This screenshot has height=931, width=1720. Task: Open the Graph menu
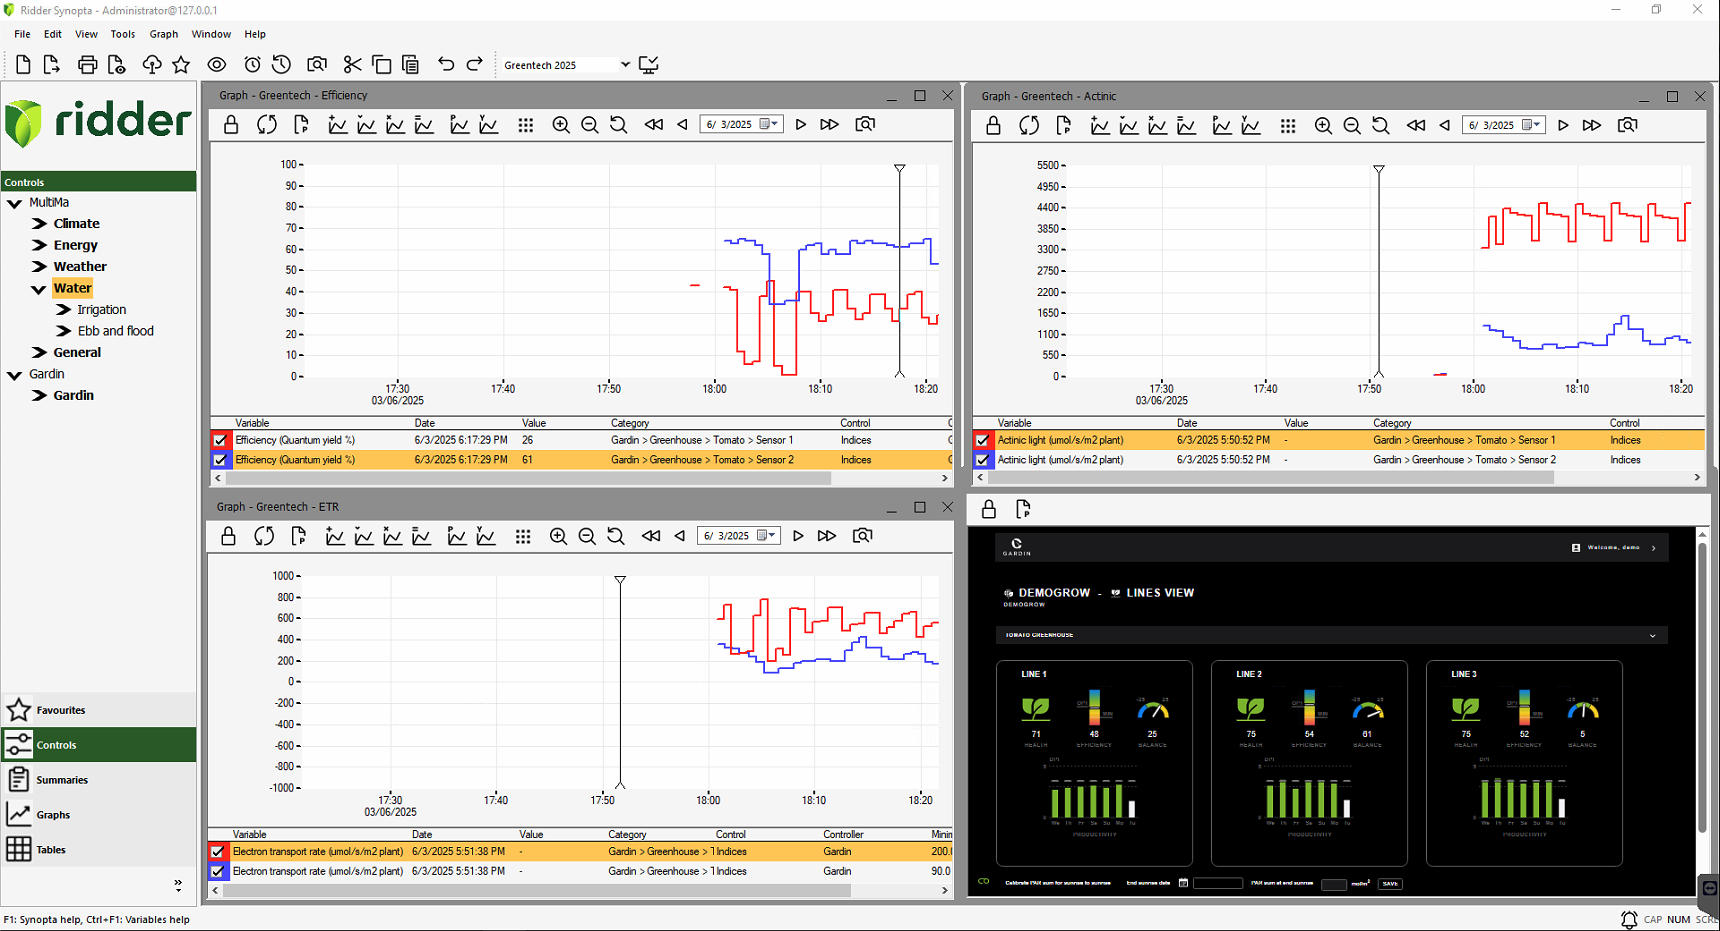[163, 34]
